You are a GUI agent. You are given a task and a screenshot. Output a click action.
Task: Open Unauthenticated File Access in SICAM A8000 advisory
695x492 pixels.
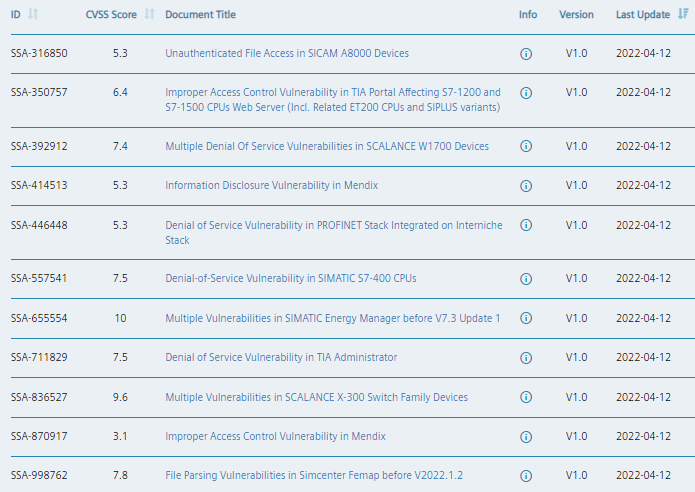(287, 53)
